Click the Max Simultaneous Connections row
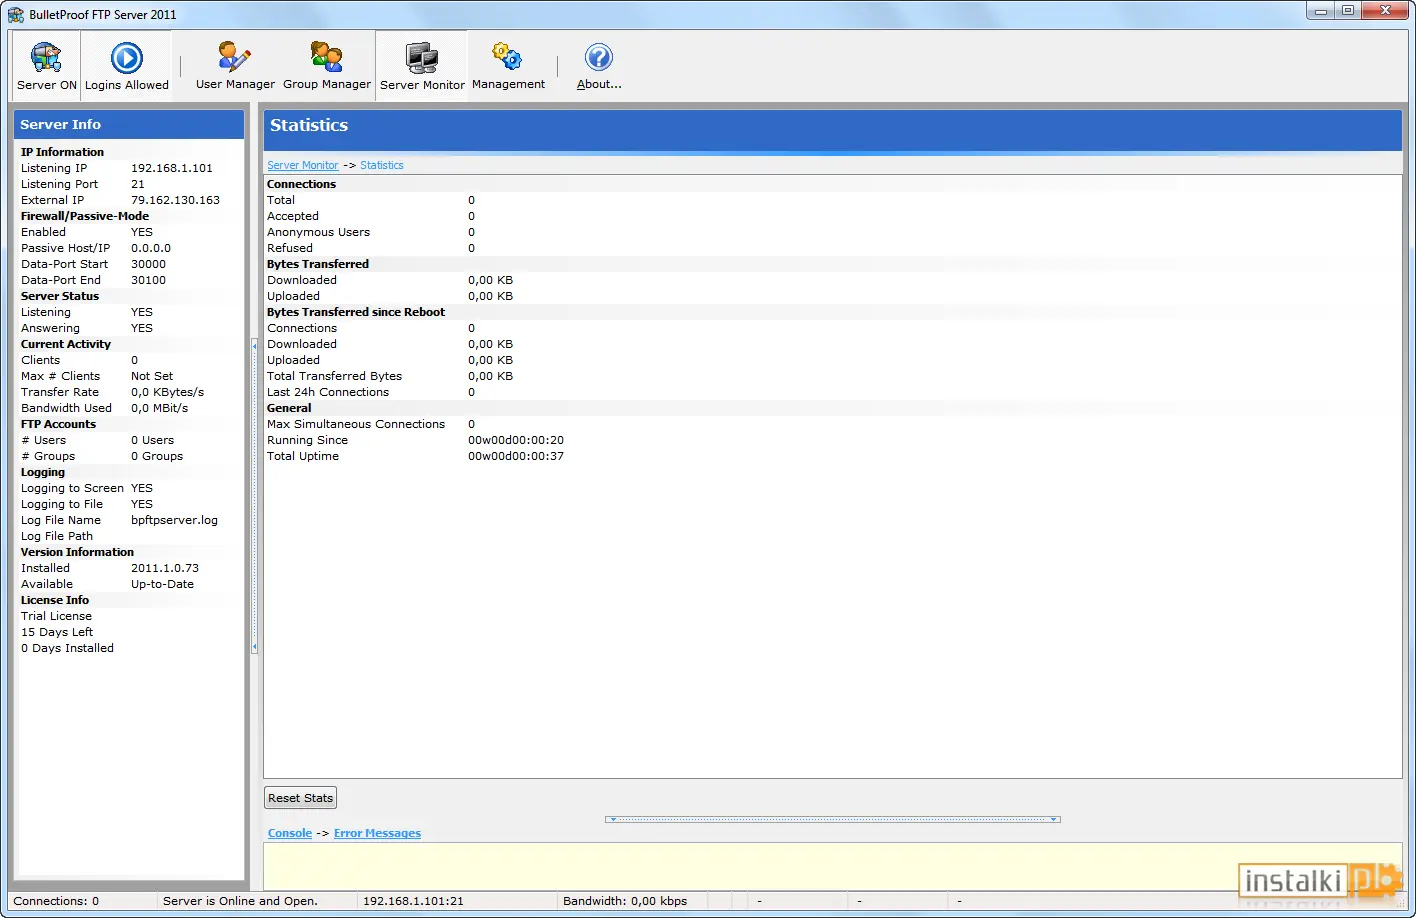Image resolution: width=1416 pixels, height=918 pixels. [x=832, y=424]
